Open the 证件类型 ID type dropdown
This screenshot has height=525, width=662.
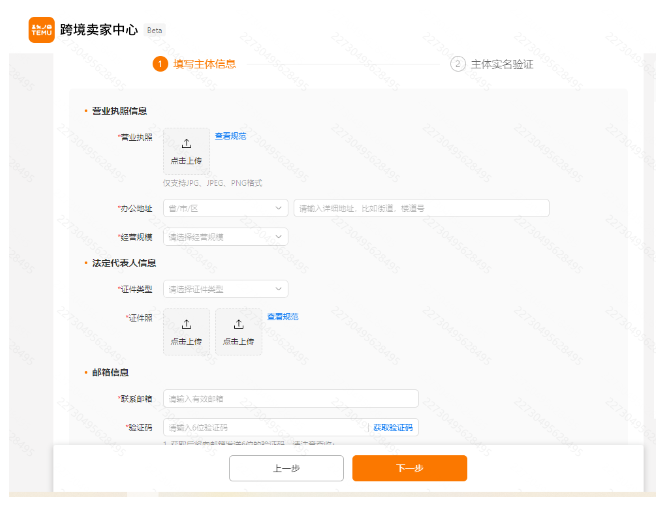tap(225, 289)
